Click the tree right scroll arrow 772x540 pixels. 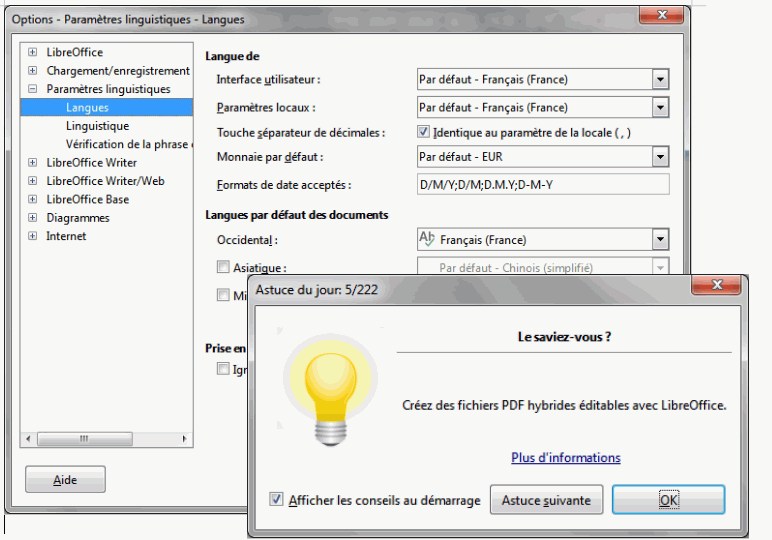185,439
